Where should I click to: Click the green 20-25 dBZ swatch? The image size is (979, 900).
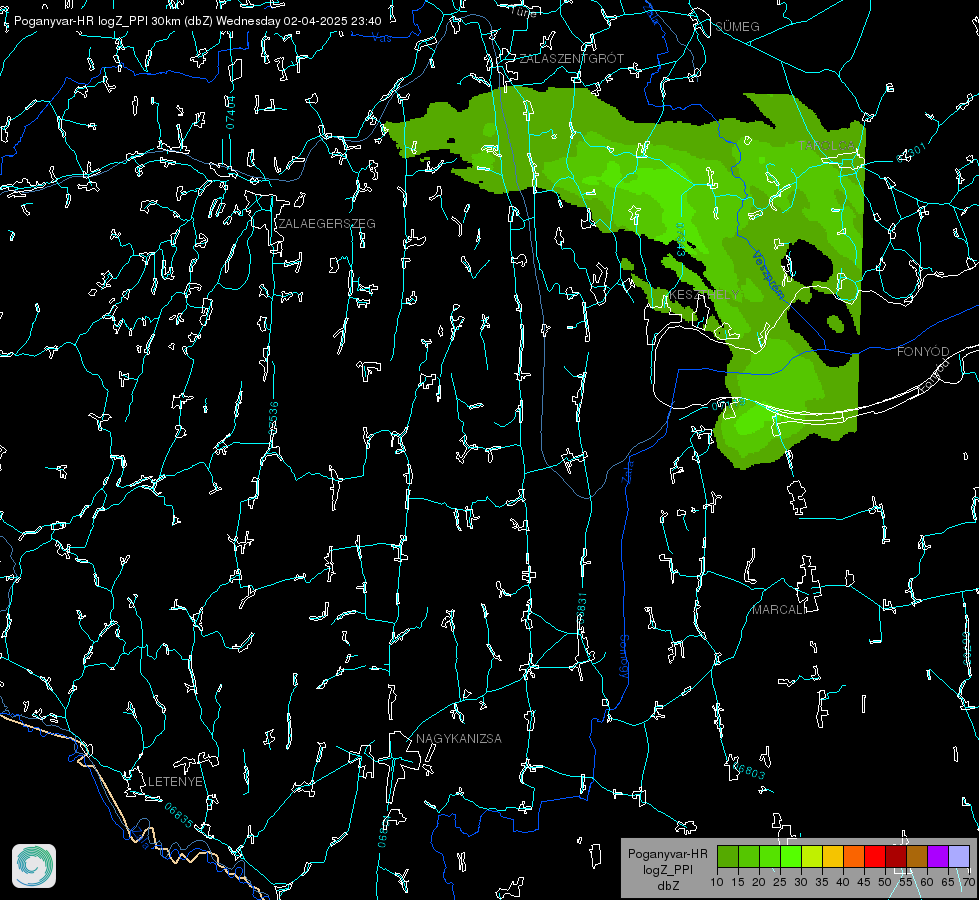pos(770,856)
